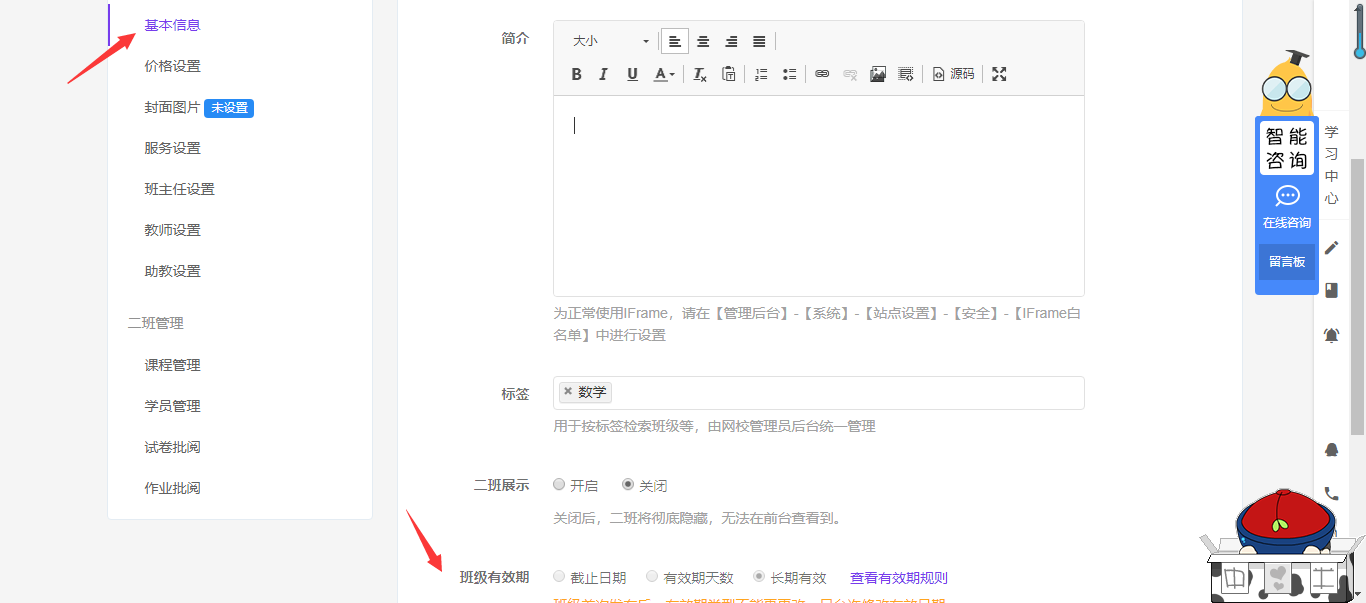Select the 截止日期 validity option
1366x603 pixels.
(559, 577)
